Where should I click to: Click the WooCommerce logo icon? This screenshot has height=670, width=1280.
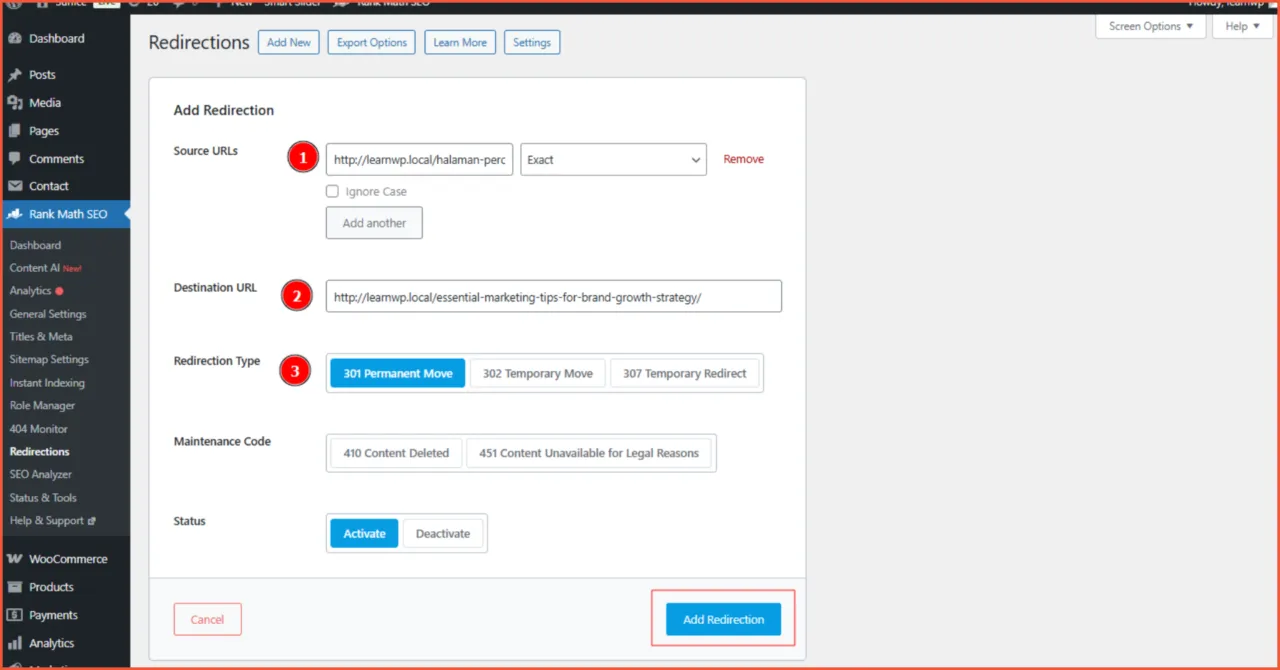15,559
